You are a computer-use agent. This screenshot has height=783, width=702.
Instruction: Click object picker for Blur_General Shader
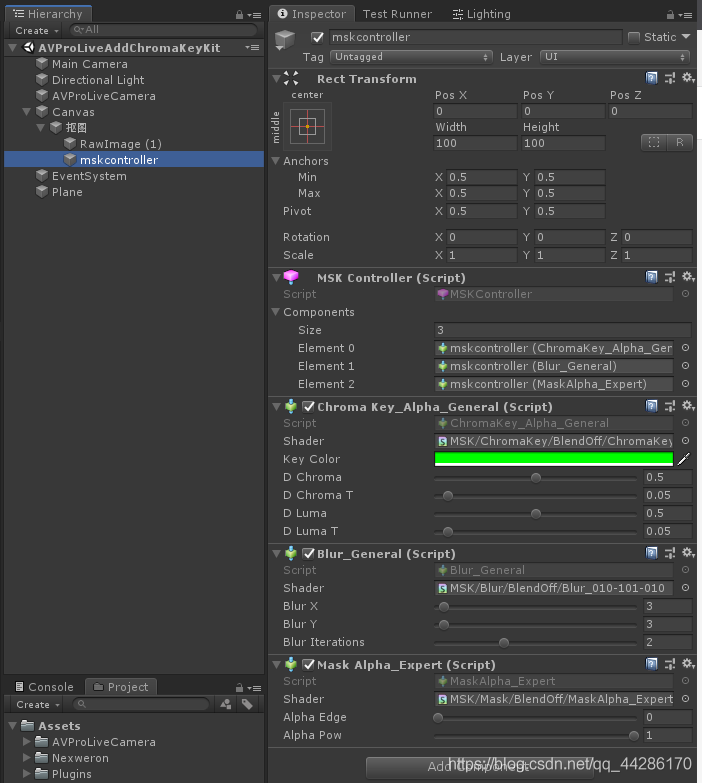tap(686, 588)
